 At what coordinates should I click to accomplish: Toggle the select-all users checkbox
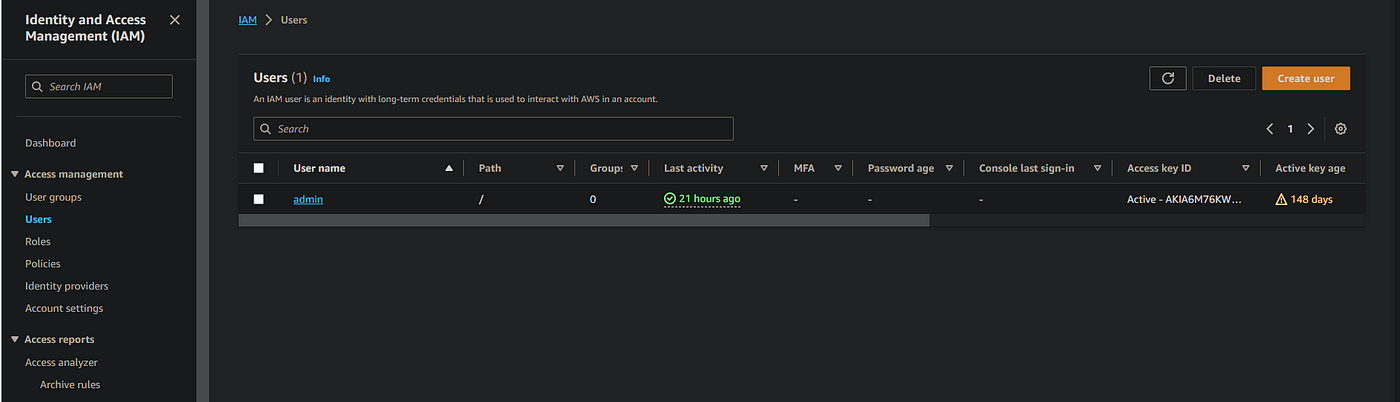tap(259, 168)
